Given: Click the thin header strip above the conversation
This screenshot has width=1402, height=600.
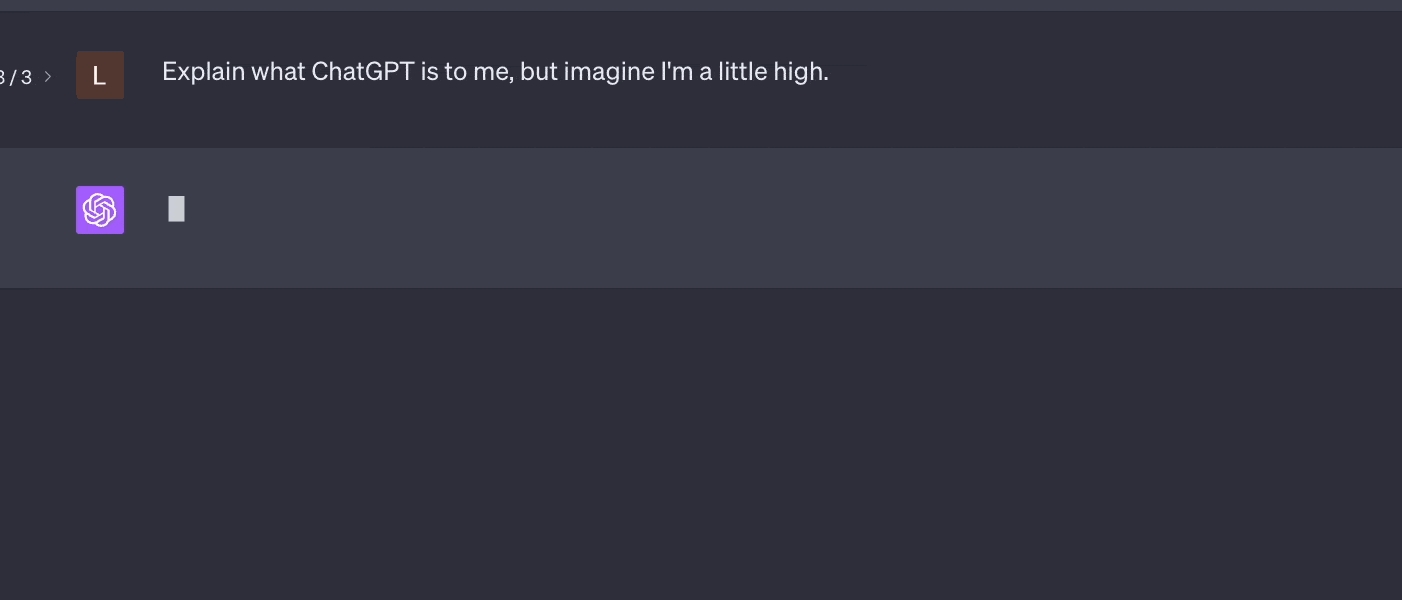Looking at the screenshot, I should 700,5.
